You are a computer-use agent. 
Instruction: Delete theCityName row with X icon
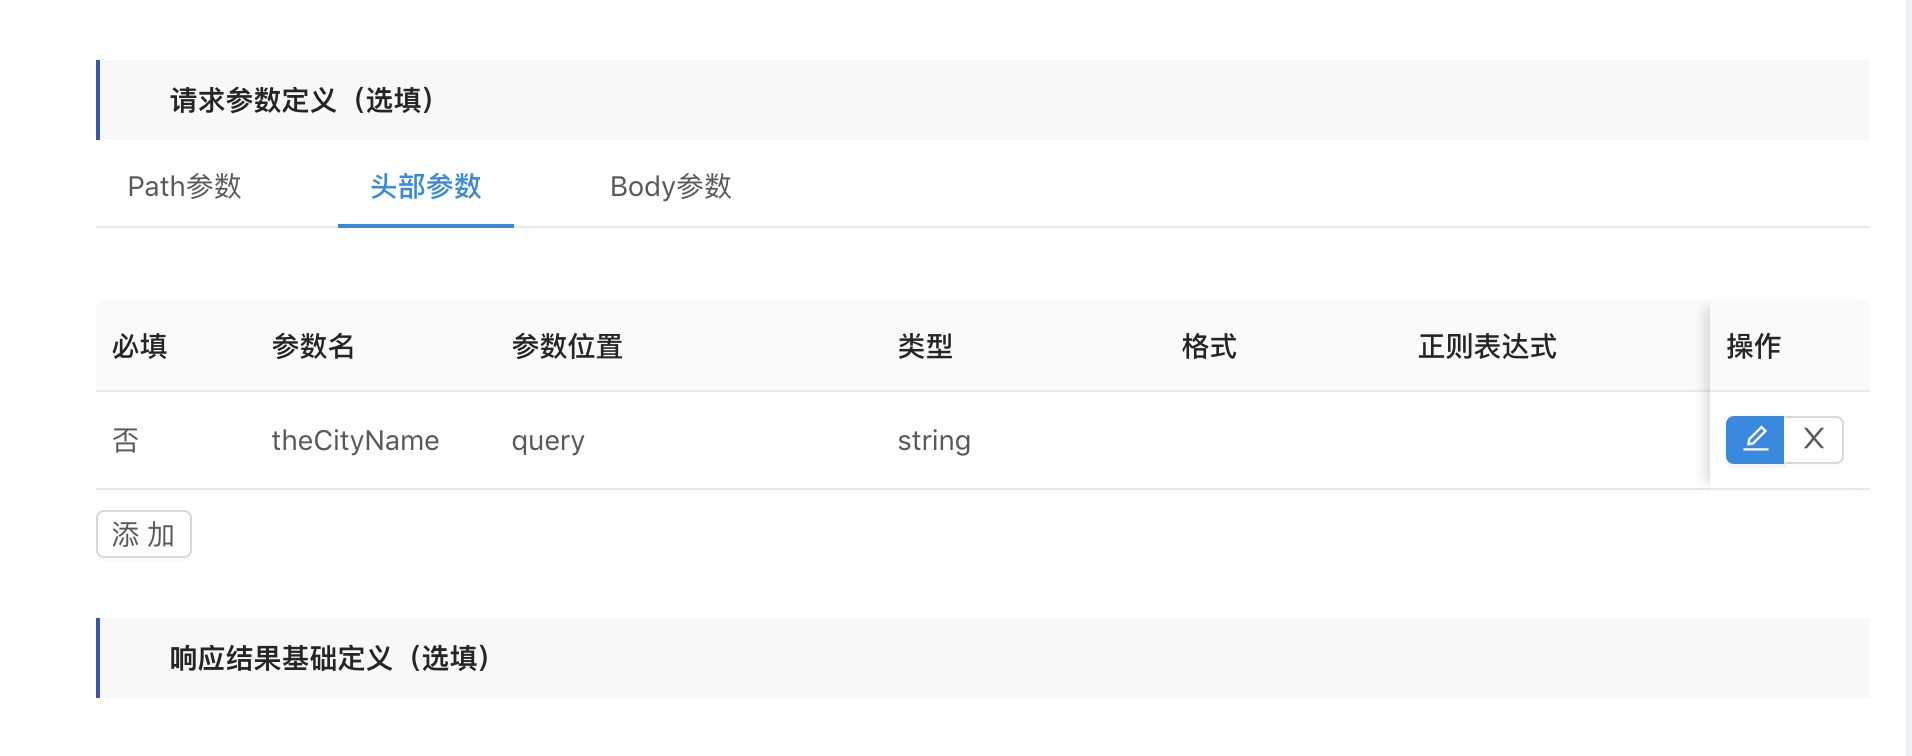[1813, 440]
